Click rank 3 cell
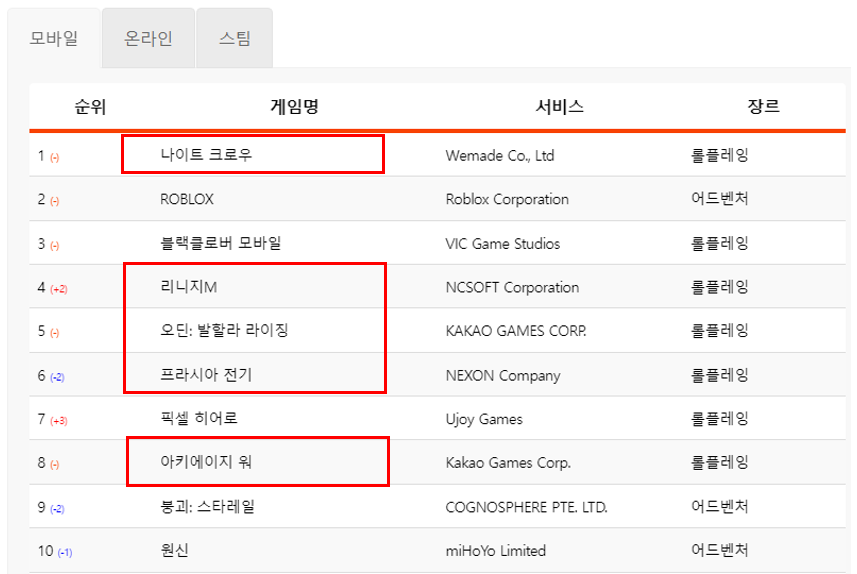 [x=48, y=244]
